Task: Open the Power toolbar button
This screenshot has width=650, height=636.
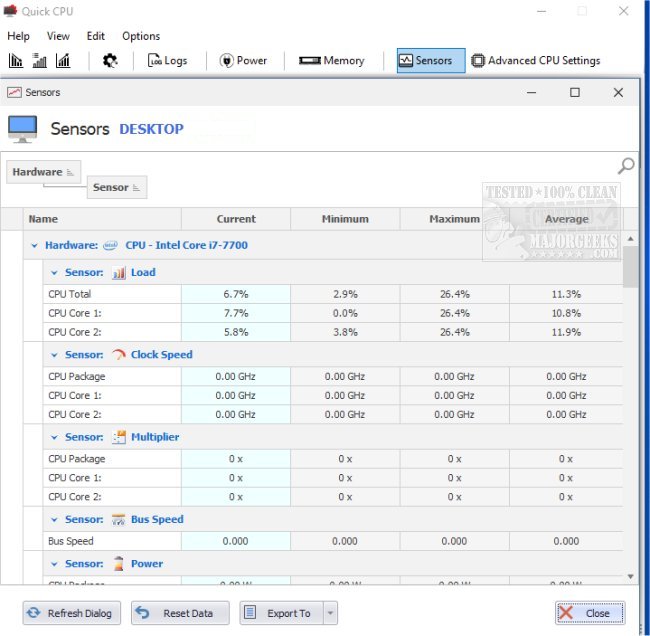Action: [243, 61]
